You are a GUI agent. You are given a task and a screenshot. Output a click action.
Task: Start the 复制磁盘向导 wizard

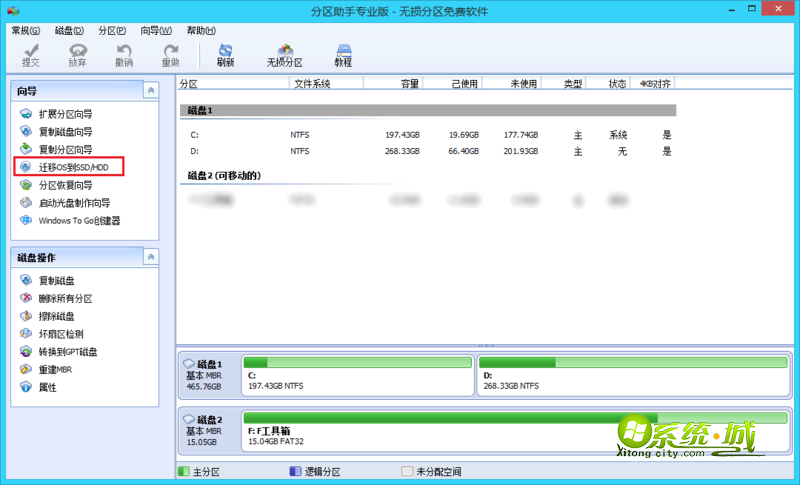tap(56, 132)
